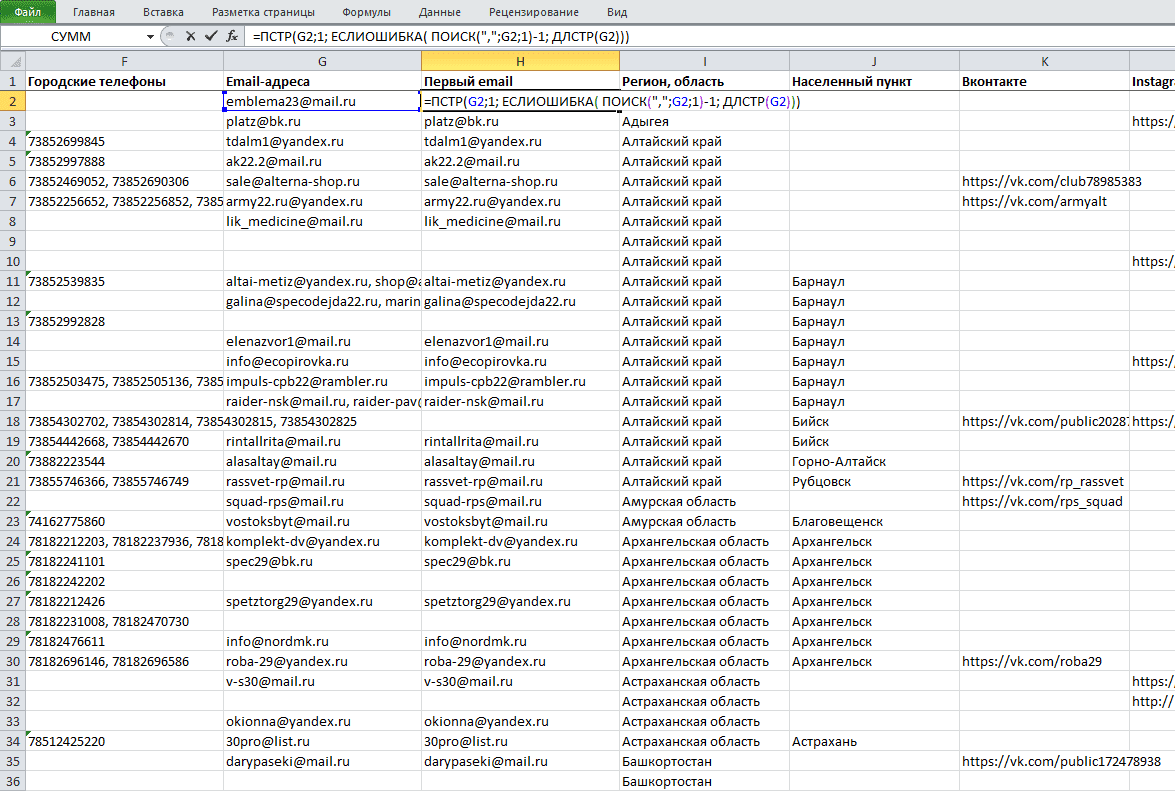The image size is (1175, 791).
Task: Select altai-metiz@yandex.ru in column H
Action: [520, 281]
